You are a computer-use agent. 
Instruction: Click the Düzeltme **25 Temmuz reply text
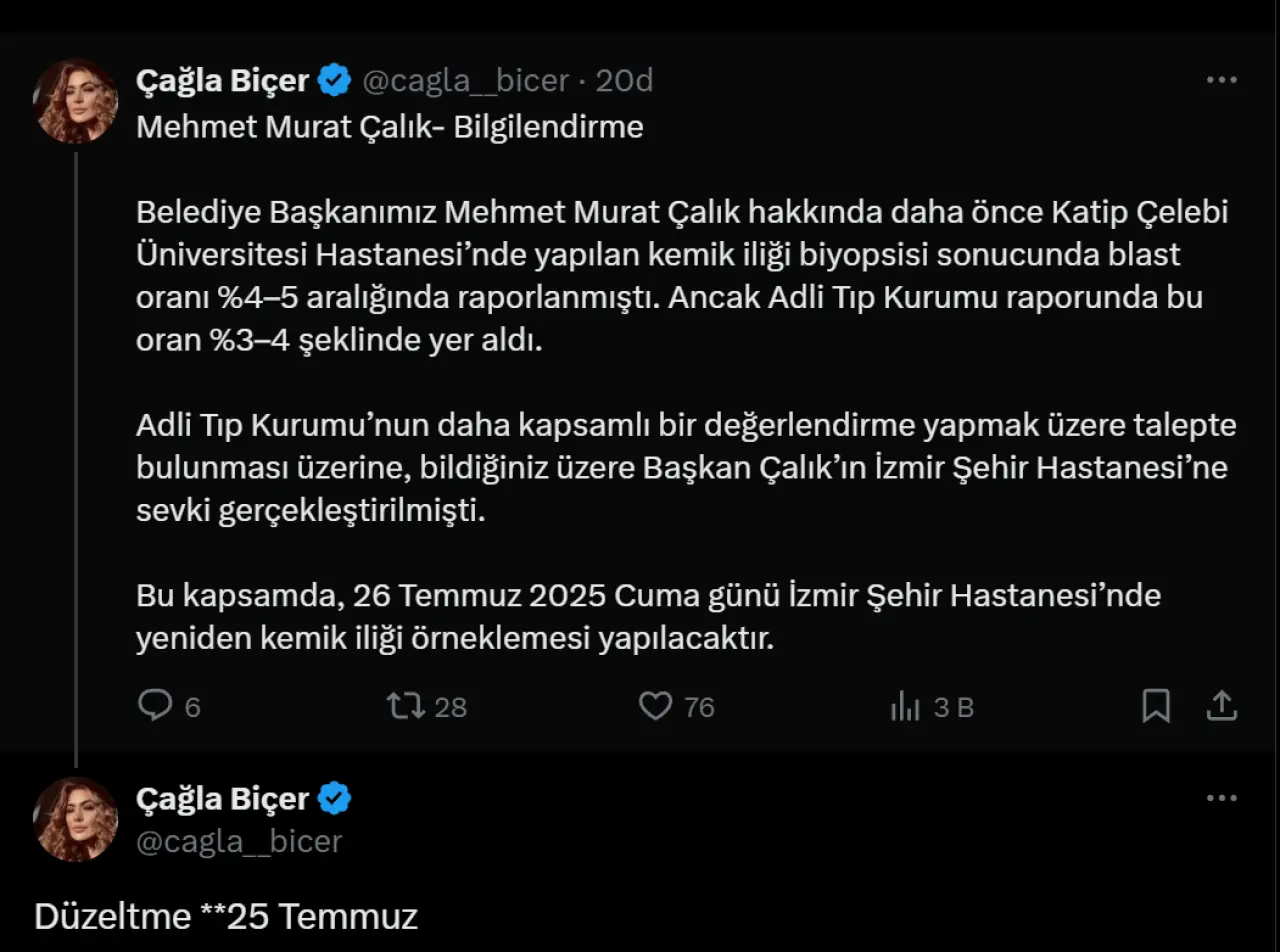[x=226, y=916]
